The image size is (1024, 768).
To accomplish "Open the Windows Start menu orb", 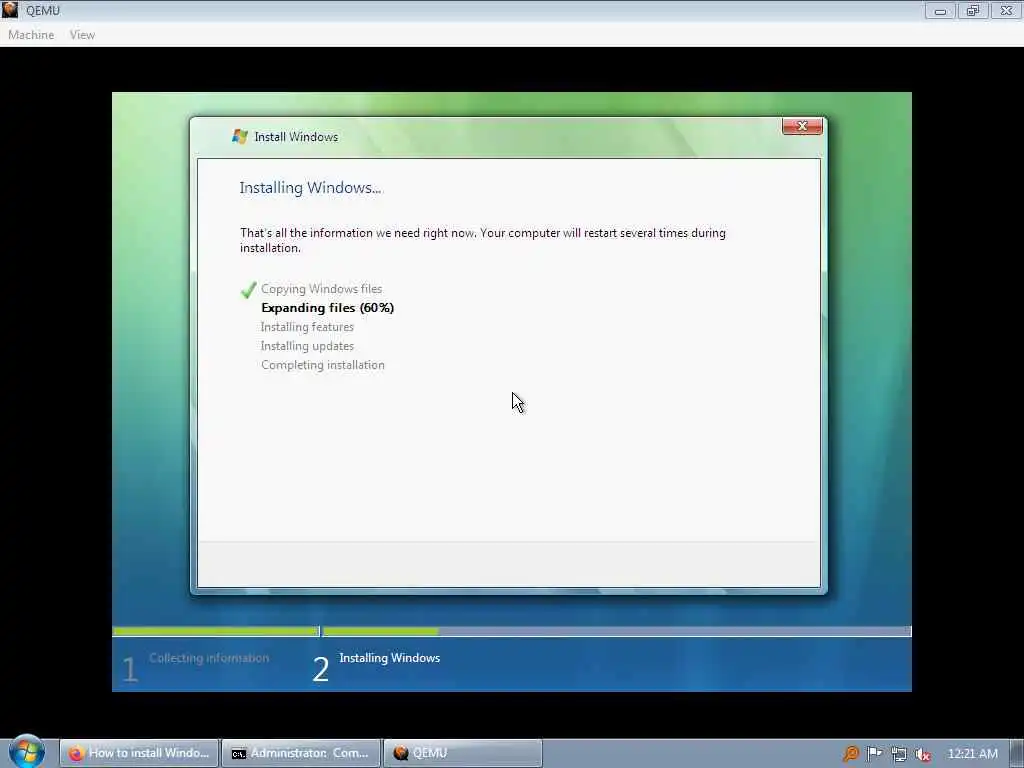I will tap(27, 752).
